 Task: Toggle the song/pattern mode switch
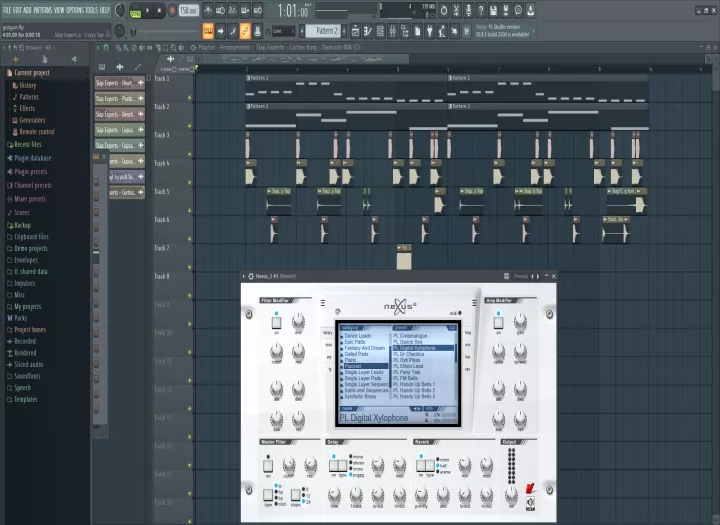[135, 10]
